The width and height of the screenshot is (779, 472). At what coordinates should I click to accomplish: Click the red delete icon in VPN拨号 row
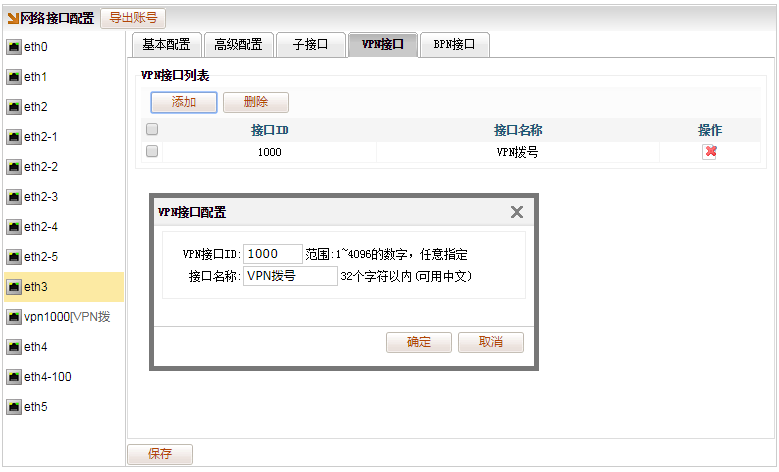(710, 152)
